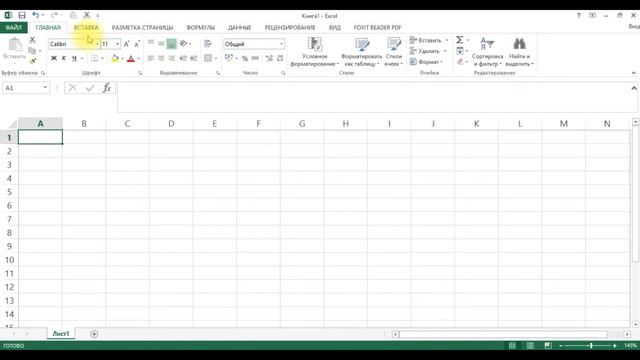The height and width of the screenshot is (360, 640).
Task: Open the Формат cells menu
Action: click(x=427, y=62)
